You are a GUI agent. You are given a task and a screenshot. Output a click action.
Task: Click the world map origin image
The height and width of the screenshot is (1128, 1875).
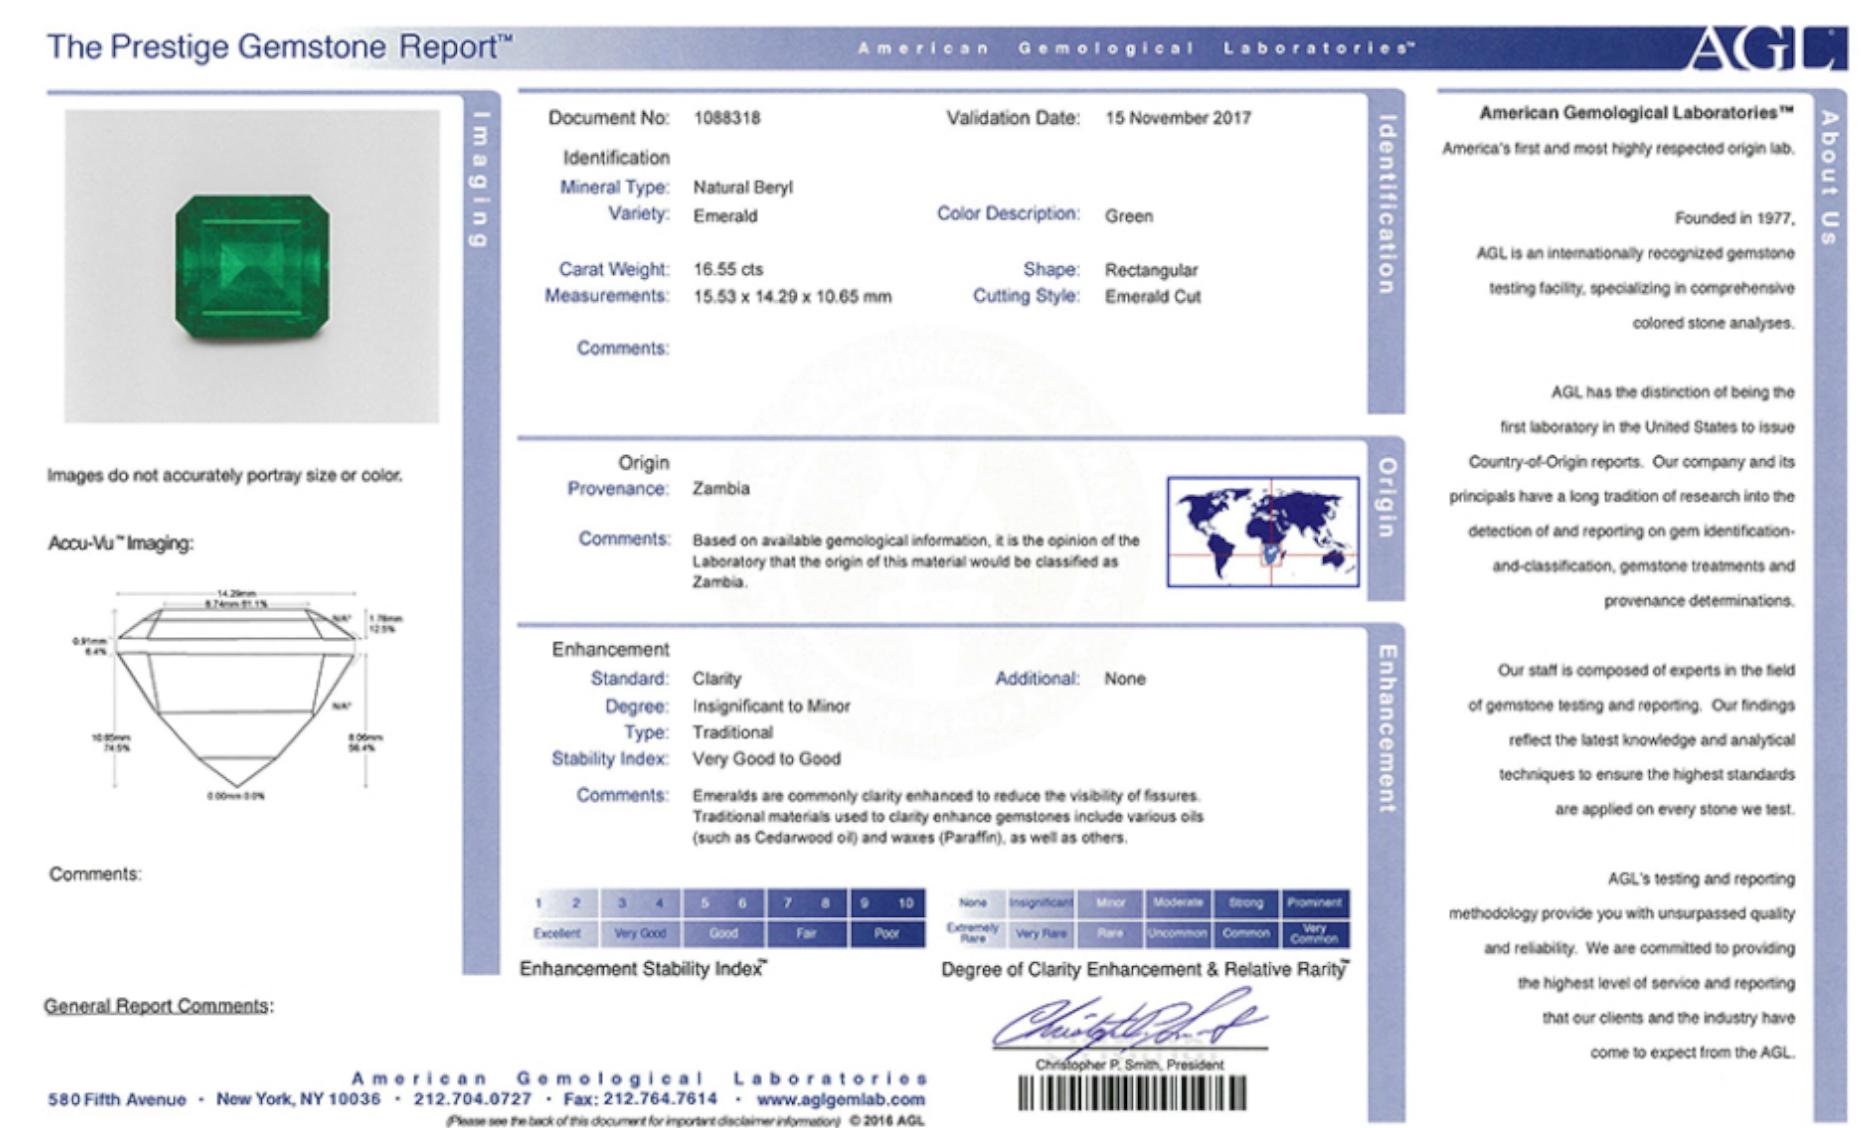click(x=1263, y=531)
